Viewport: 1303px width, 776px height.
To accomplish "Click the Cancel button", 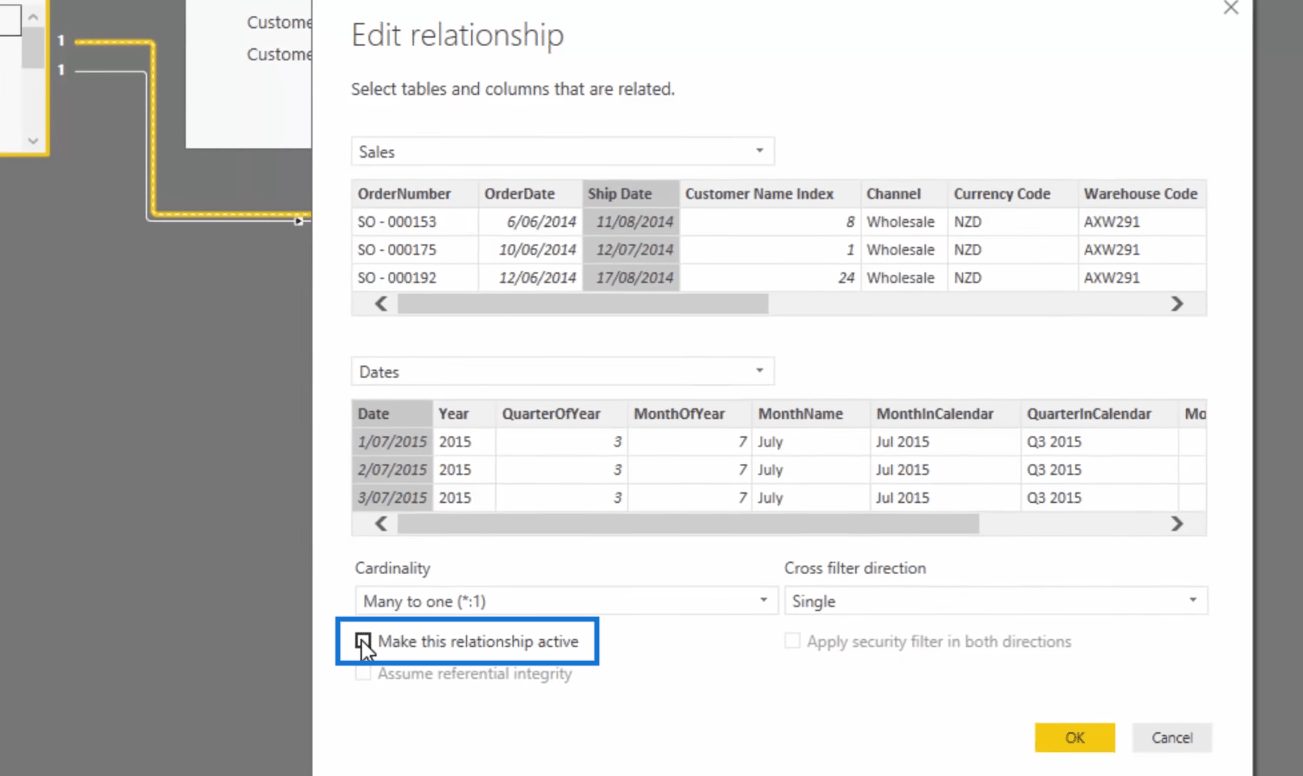I will [x=1172, y=738].
